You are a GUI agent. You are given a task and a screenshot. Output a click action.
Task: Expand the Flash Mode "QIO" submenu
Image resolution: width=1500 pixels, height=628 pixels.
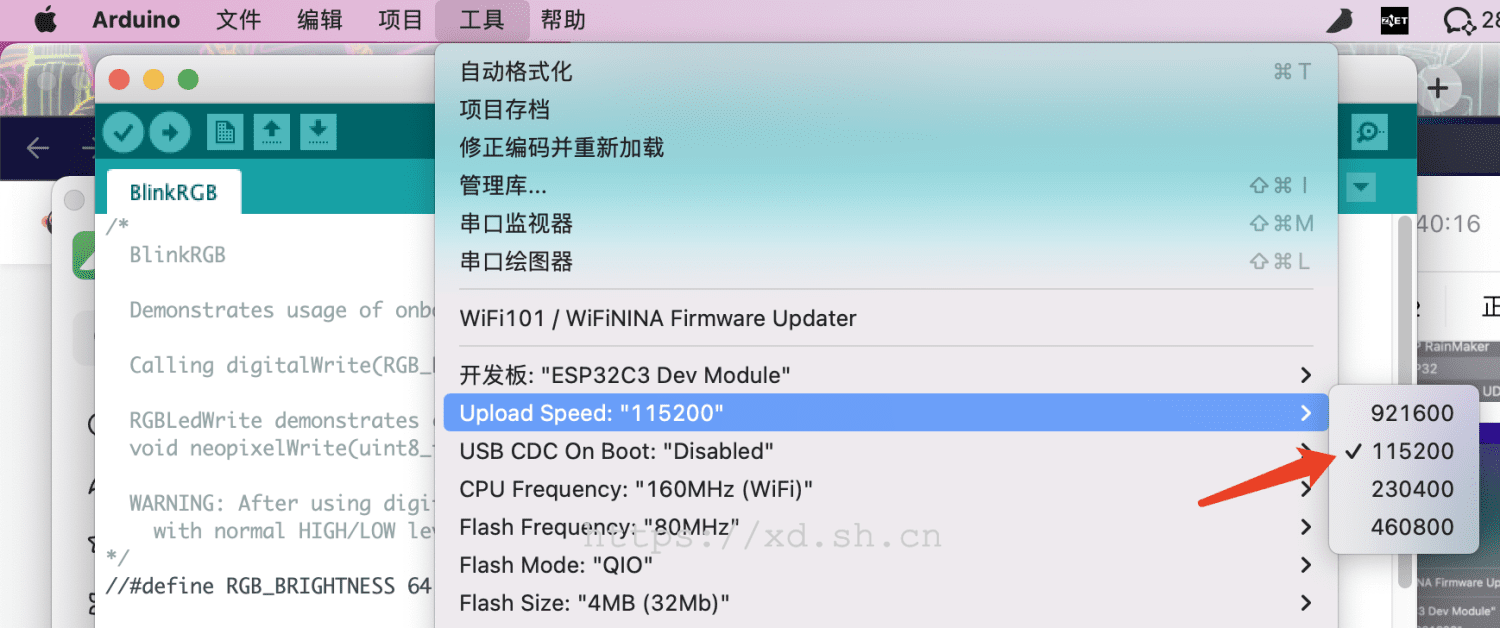(886, 565)
